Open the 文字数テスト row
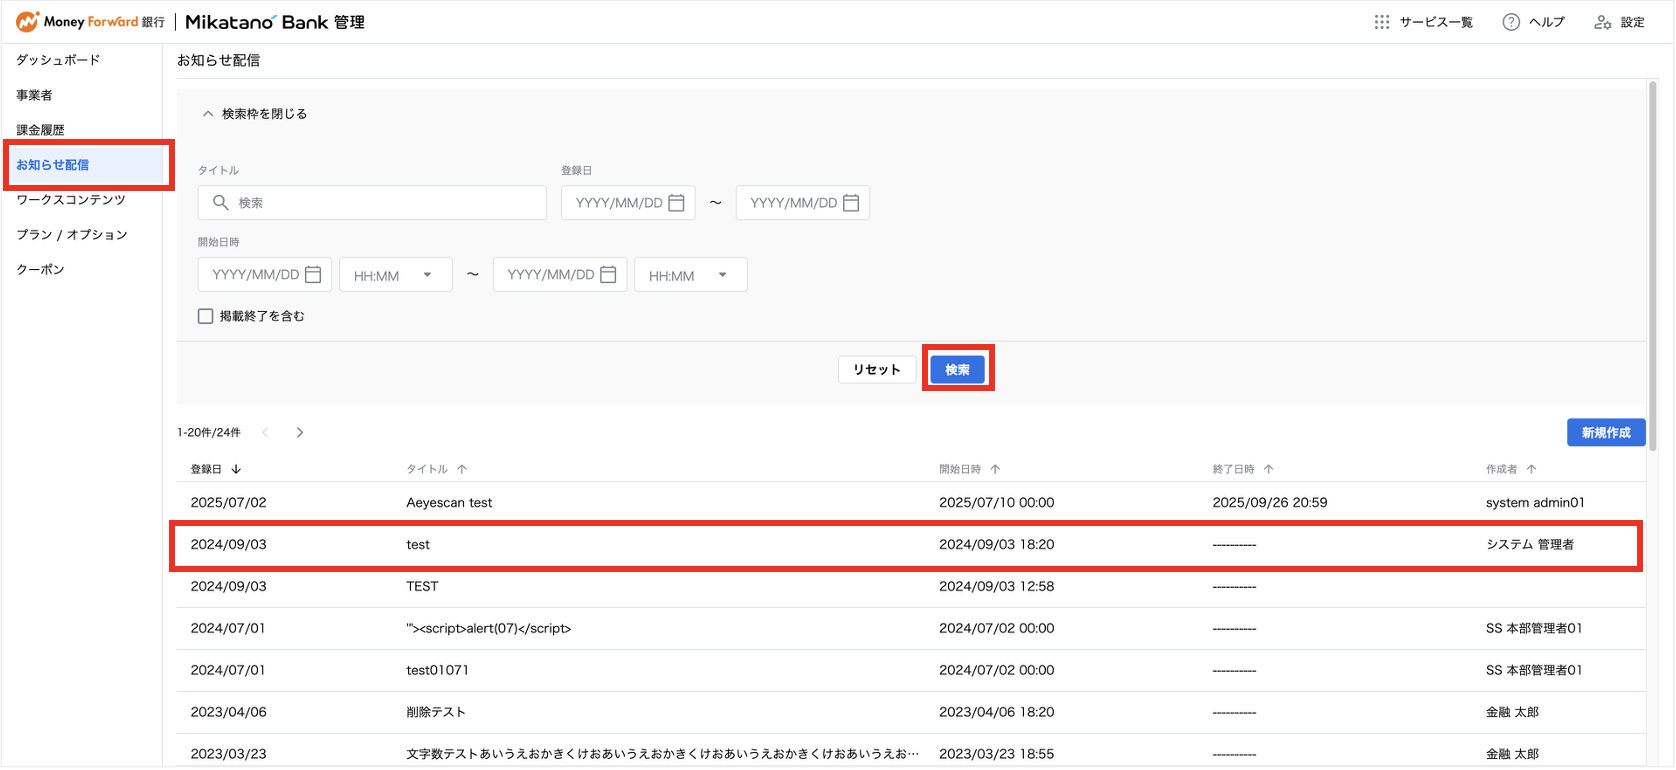1676x770 pixels. point(910,753)
